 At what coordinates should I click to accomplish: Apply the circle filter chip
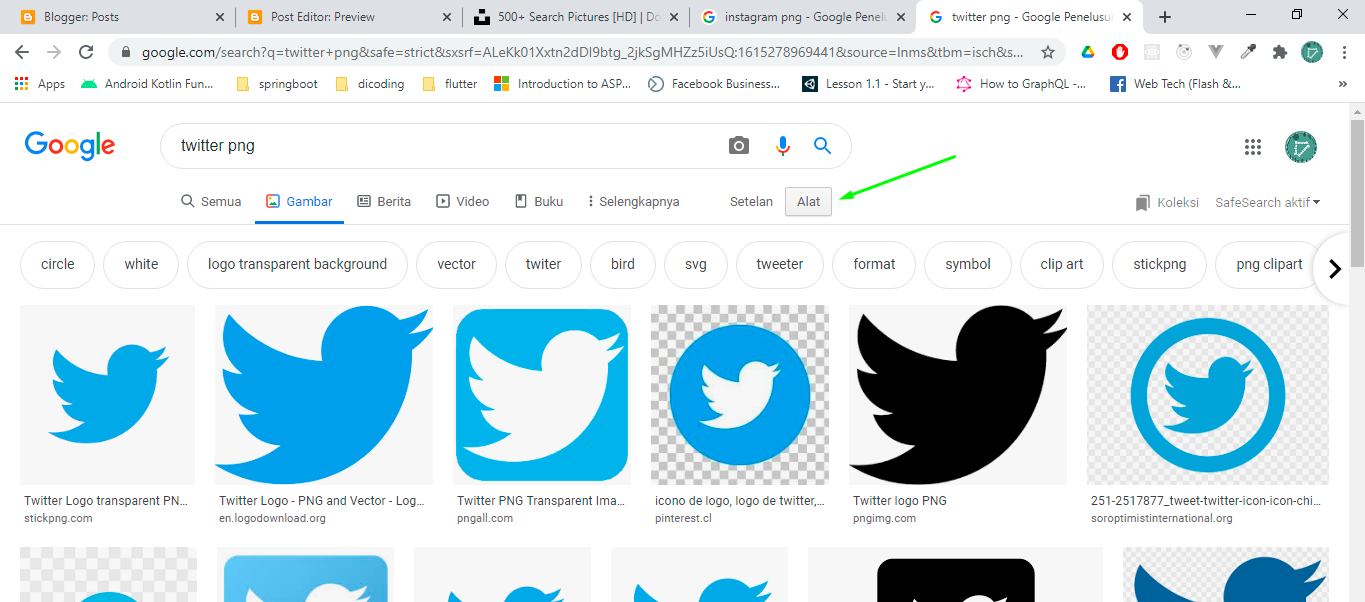pos(58,264)
